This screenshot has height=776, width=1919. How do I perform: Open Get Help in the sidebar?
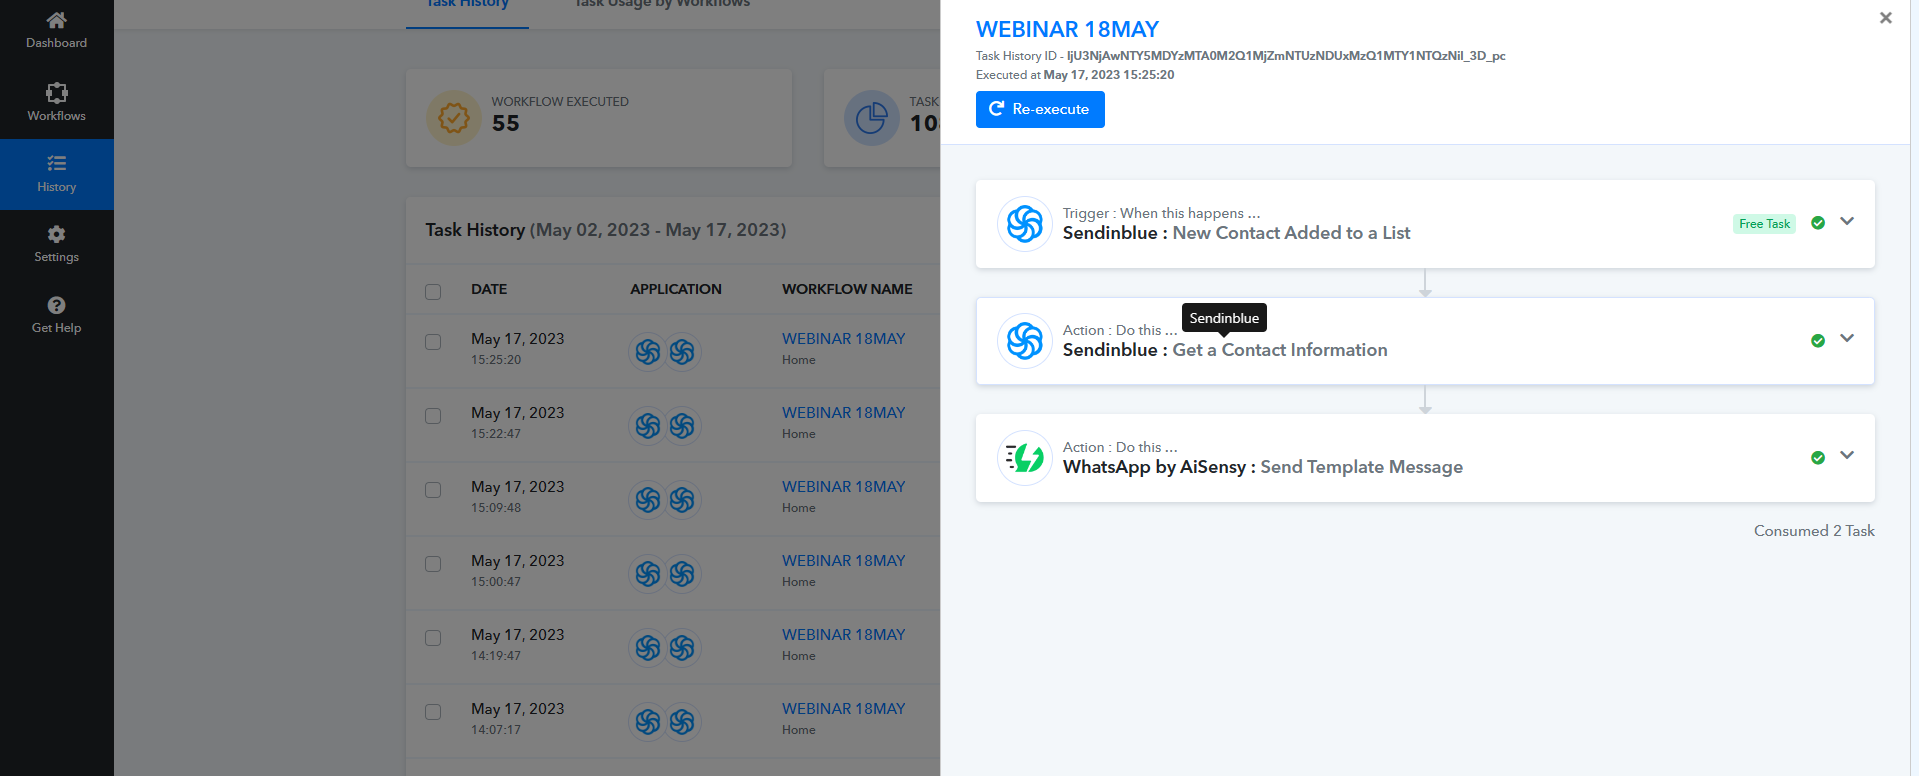tap(56, 315)
